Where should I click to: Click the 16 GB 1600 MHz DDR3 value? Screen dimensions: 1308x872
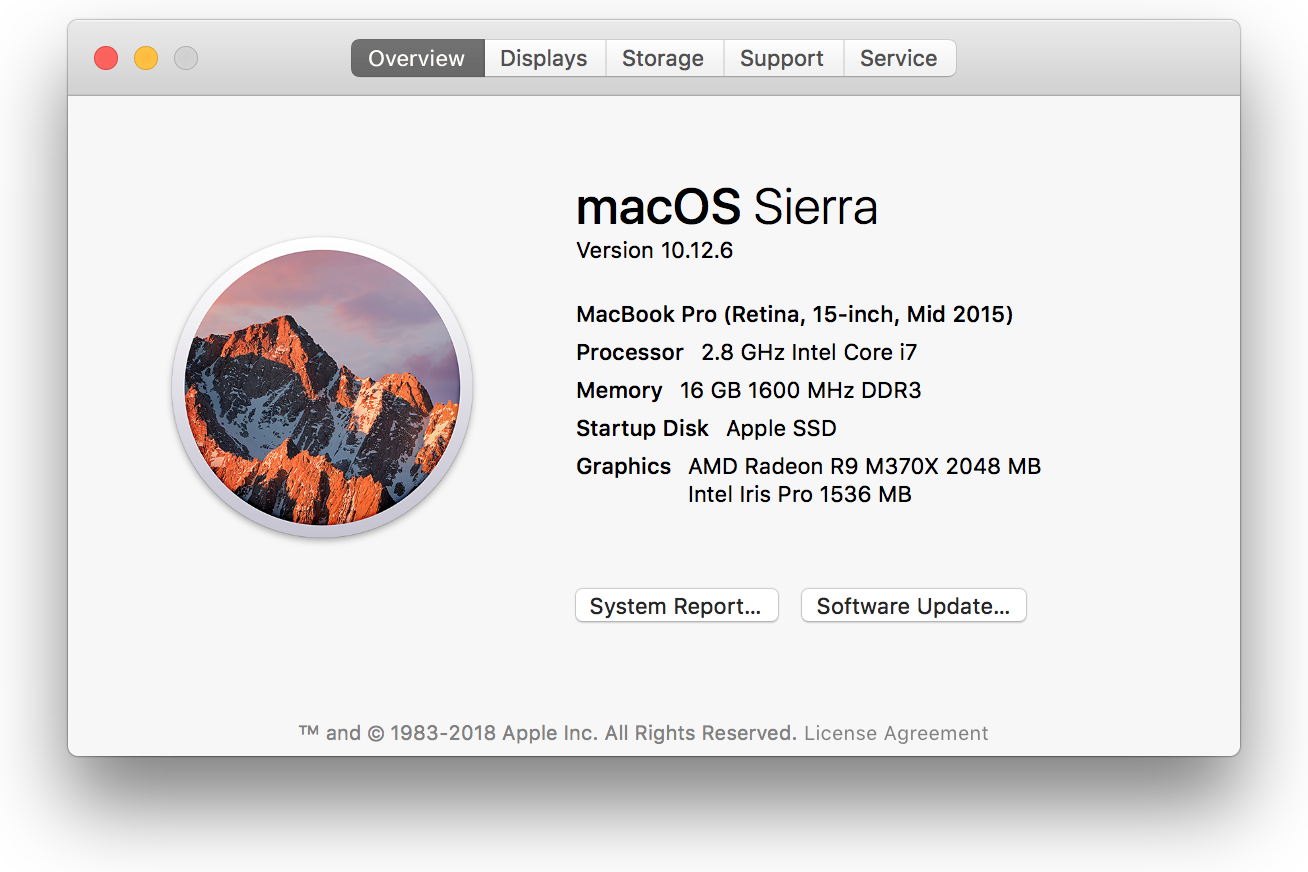click(800, 390)
